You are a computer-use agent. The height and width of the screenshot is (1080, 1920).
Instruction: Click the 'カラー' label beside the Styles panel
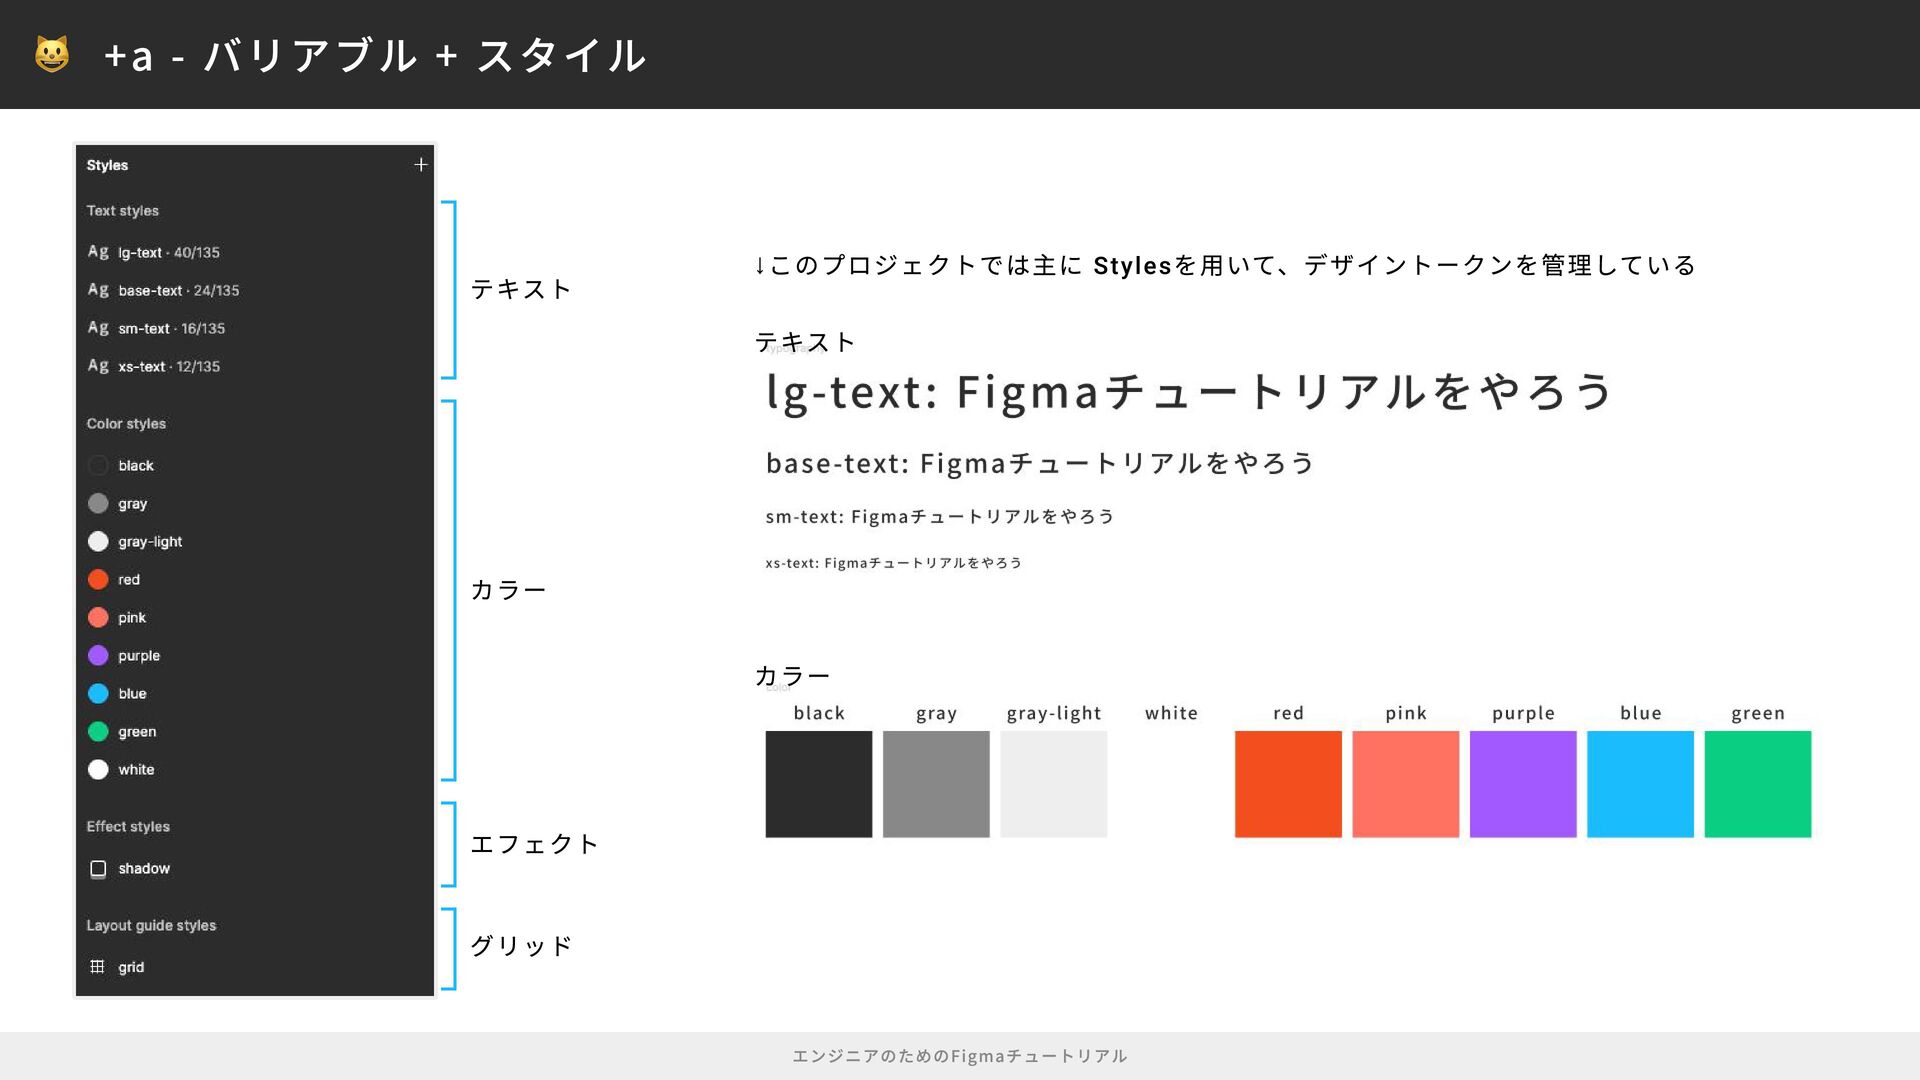click(x=508, y=590)
